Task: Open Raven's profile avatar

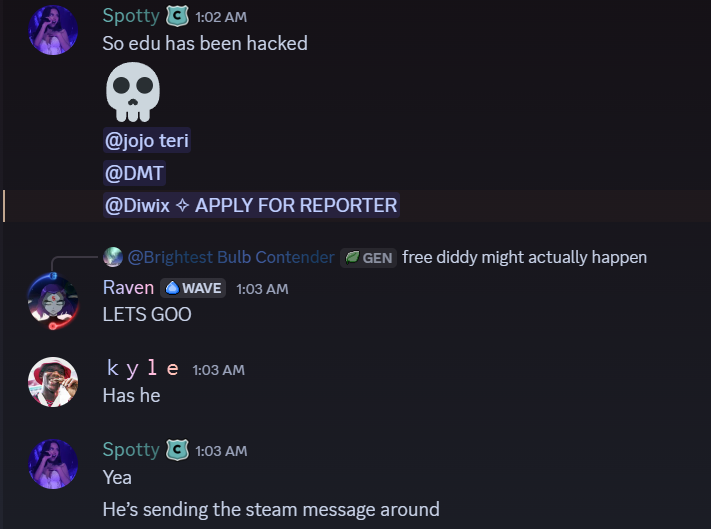Action: [53, 301]
